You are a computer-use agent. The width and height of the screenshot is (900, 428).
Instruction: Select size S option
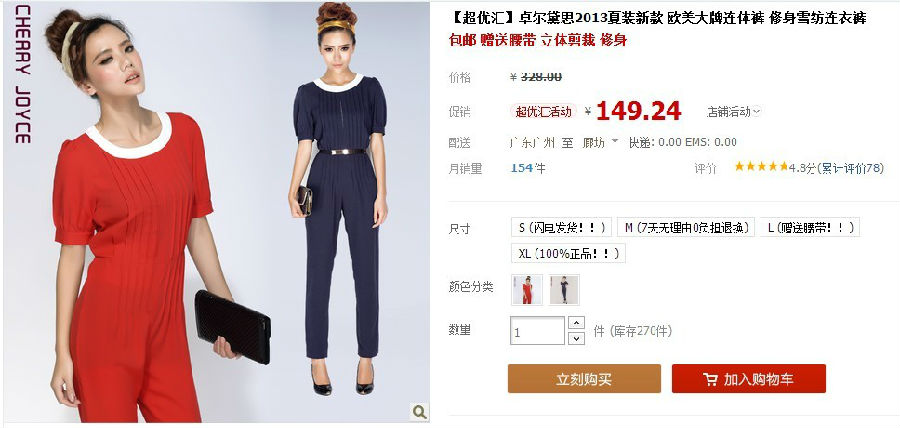pos(561,227)
